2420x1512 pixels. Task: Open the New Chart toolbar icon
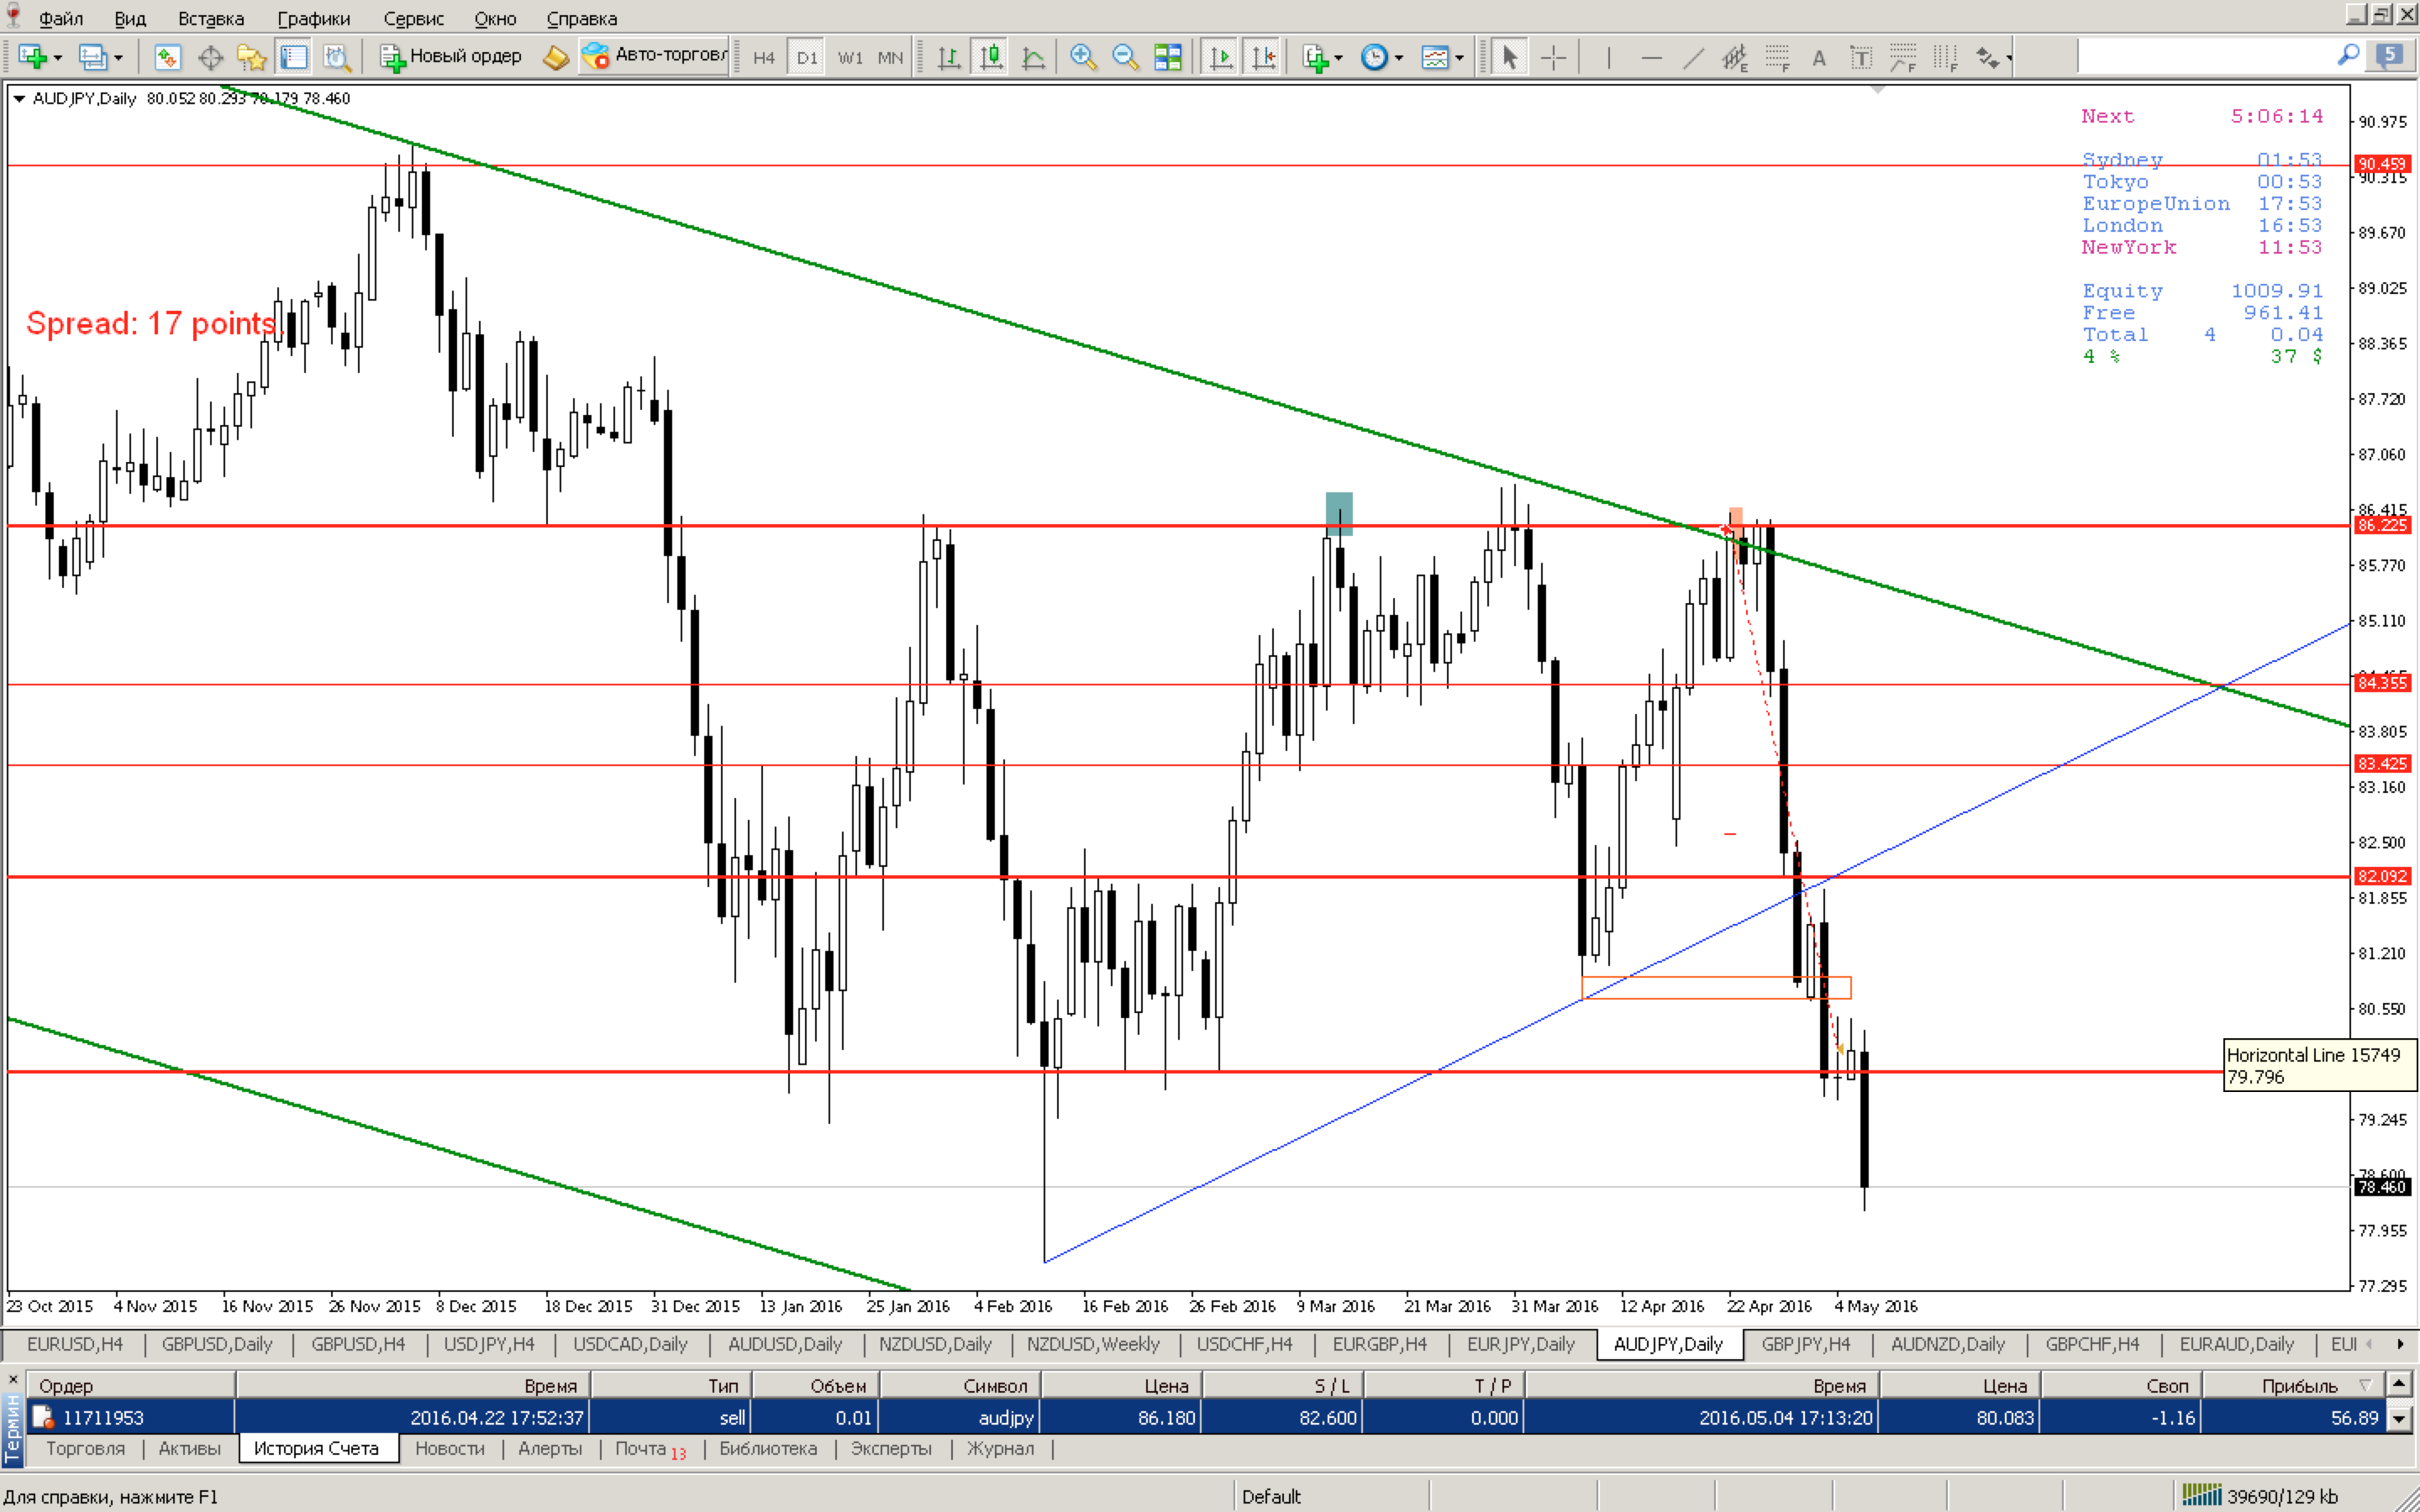(x=33, y=57)
